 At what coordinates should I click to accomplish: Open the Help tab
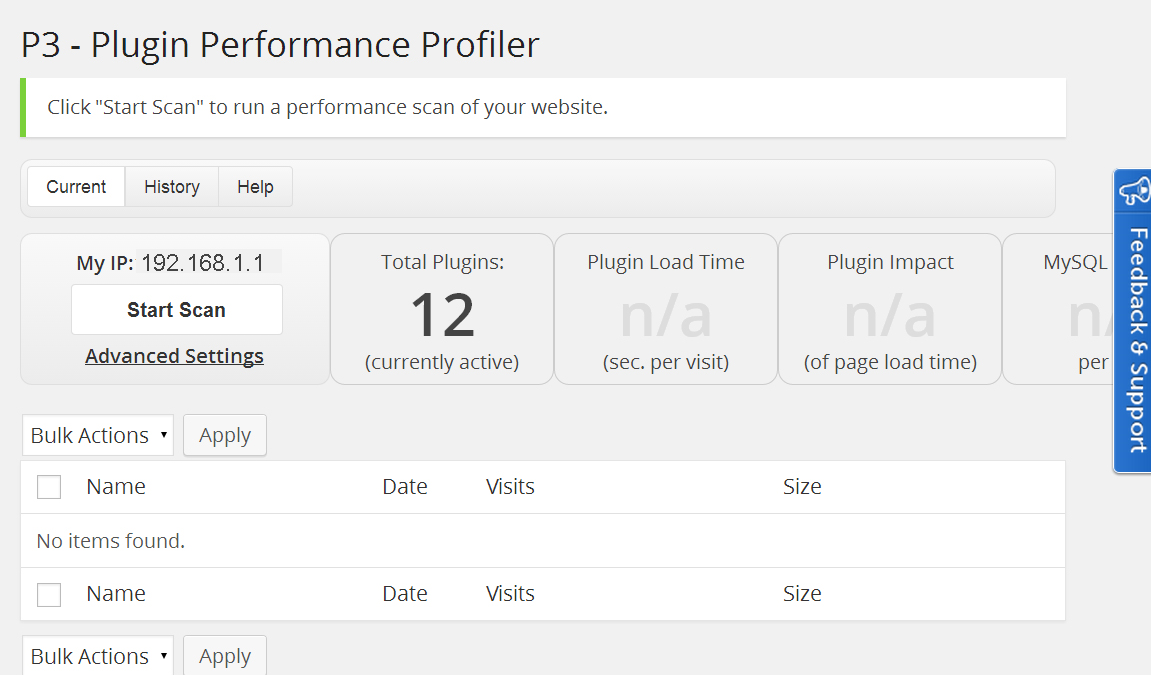(255, 186)
